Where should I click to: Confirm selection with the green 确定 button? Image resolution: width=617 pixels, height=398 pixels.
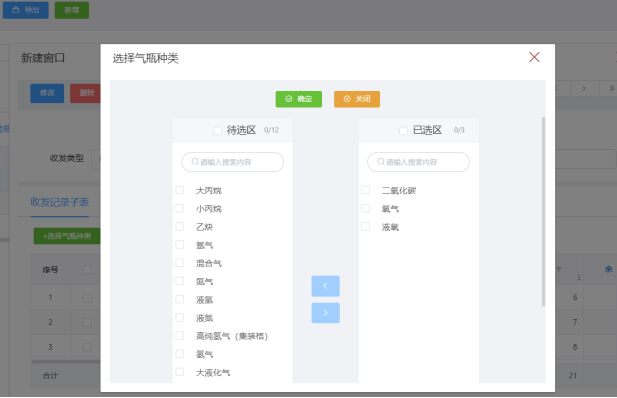tap(299, 99)
